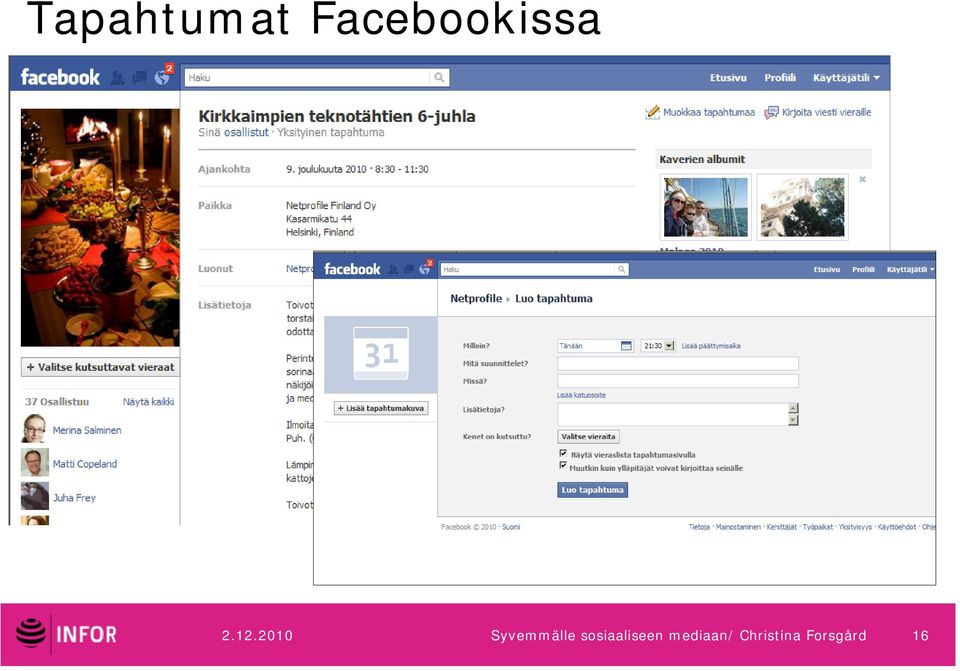Open the candlelit buffet event photo
The height and width of the screenshot is (671, 960).
pyautogui.click(x=100, y=228)
